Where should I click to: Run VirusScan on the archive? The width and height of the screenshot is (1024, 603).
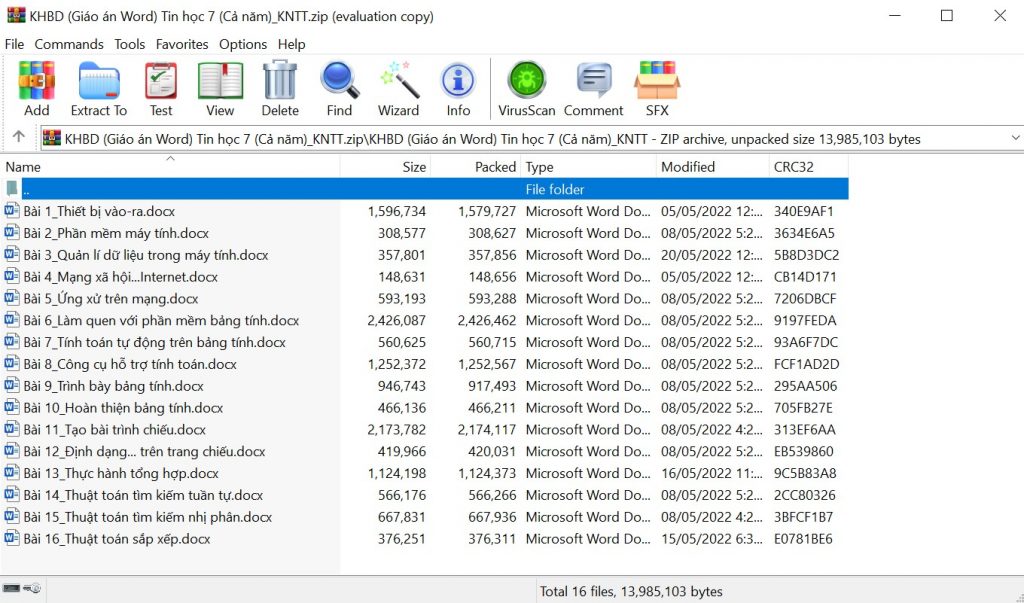(x=526, y=88)
